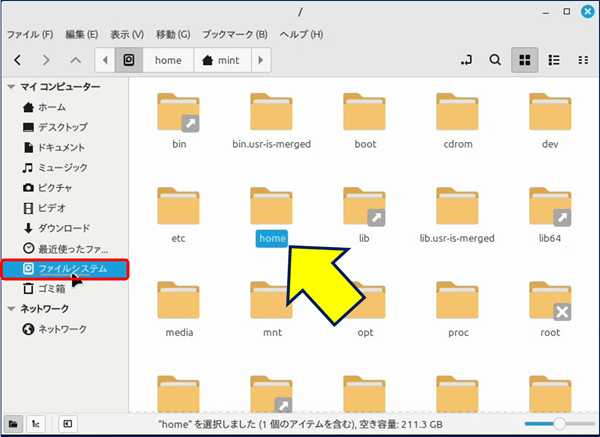
Task: Select the mnt folder icon
Action: pyautogui.click(x=271, y=300)
